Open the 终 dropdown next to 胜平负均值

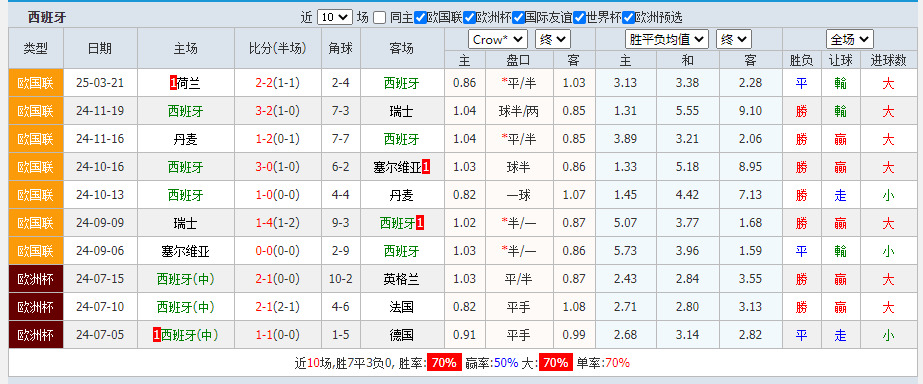click(x=733, y=39)
